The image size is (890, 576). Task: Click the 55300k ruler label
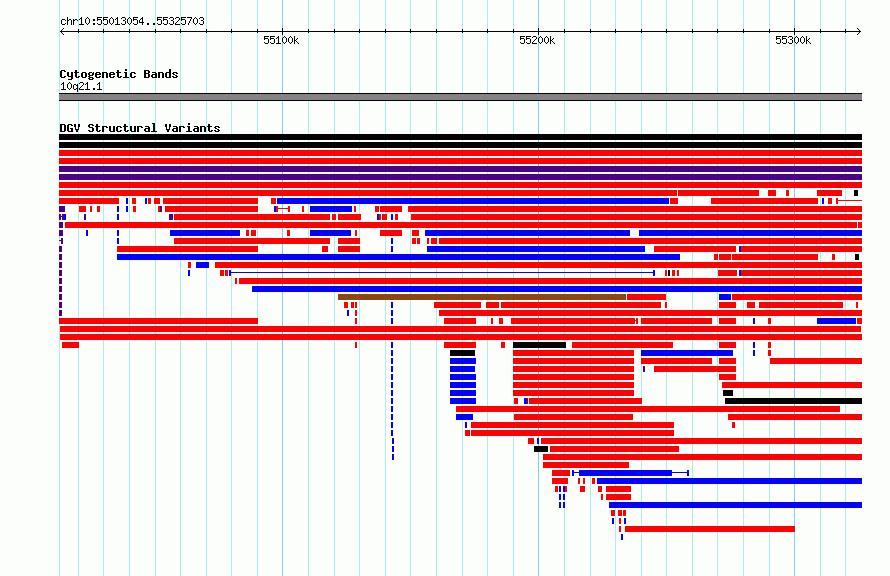793,40
